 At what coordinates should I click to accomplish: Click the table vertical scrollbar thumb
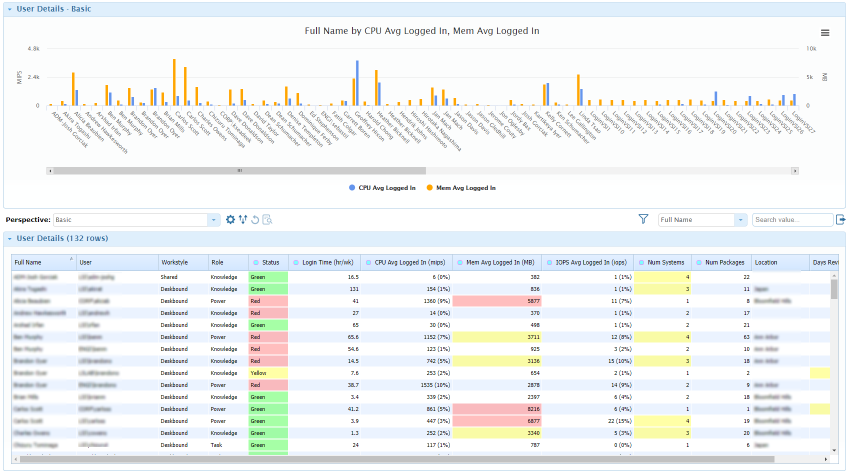pyautogui.click(x=834, y=290)
